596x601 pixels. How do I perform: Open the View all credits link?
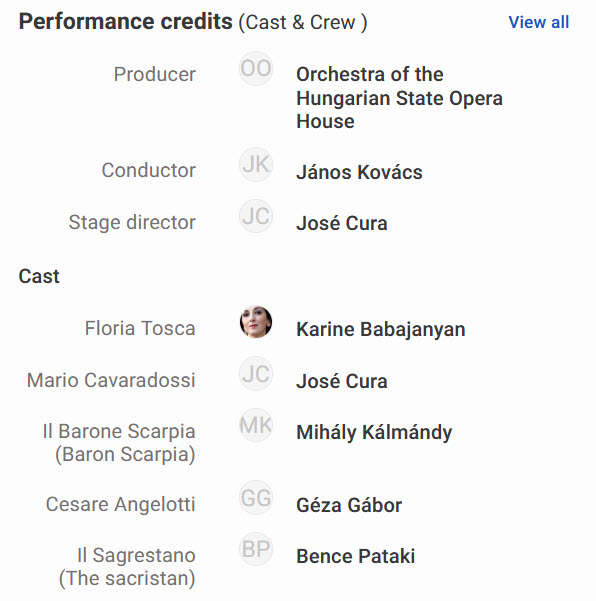pos(539,22)
